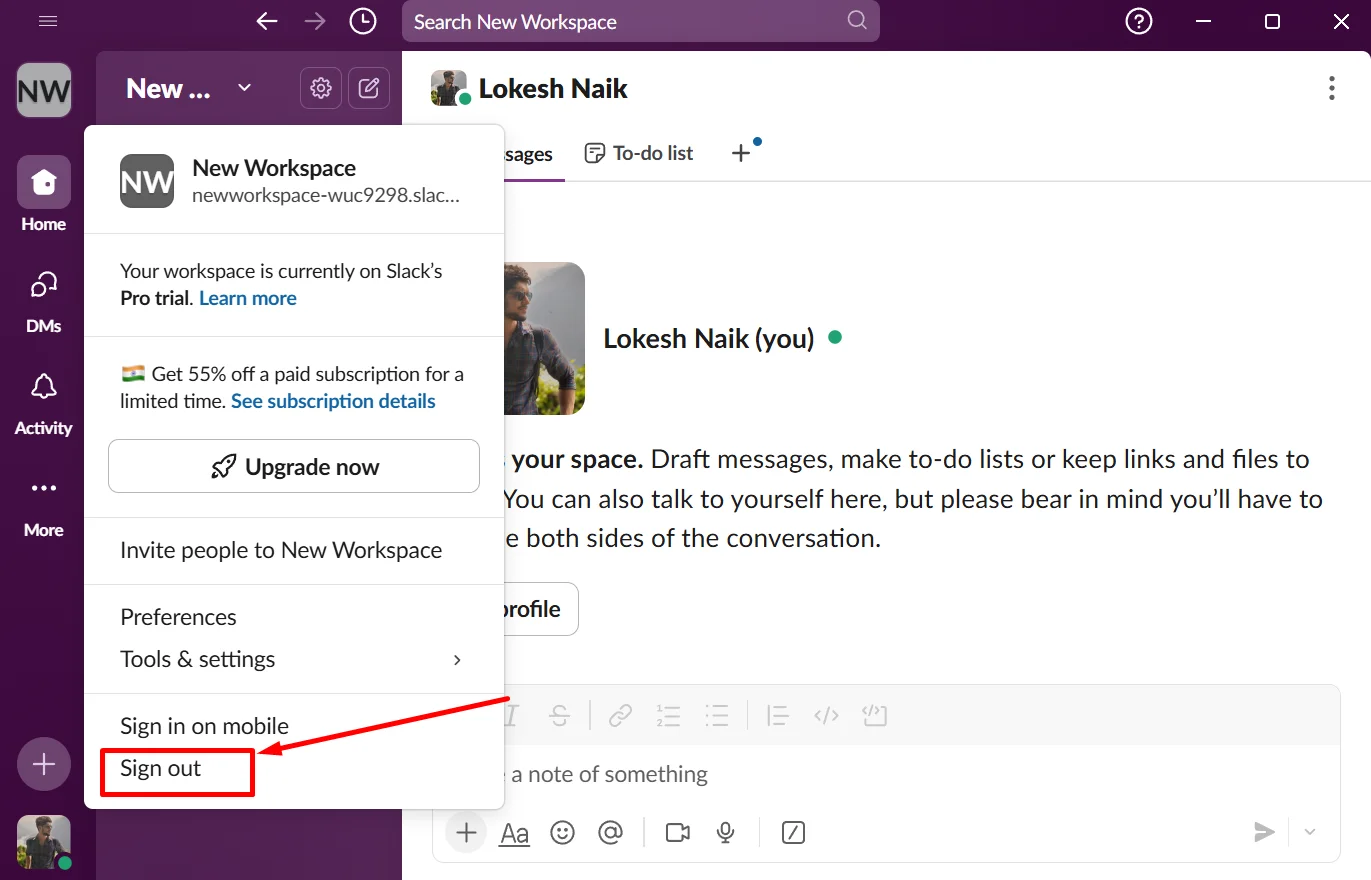This screenshot has width=1371, height=880.
Task: Open Preferences from the workspace menu
Action: (x=294, y=617)
